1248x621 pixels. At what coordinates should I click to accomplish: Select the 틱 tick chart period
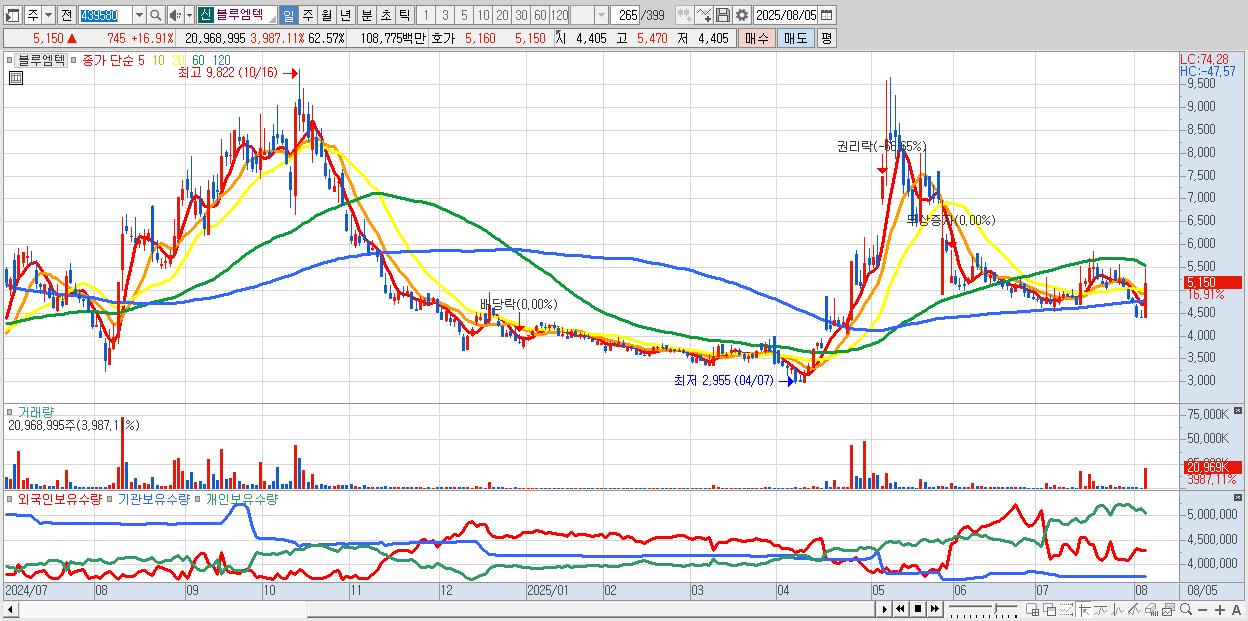click(404, 15)
